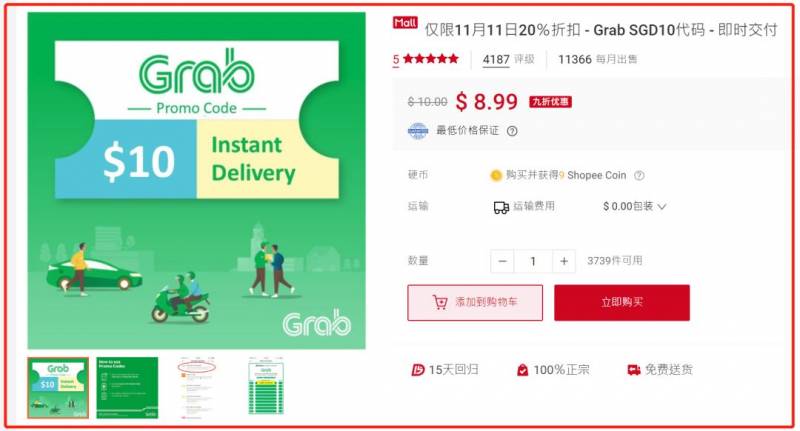Click the Shopee Coin help question mark
The image size is (800, 431).
[639, 175]
